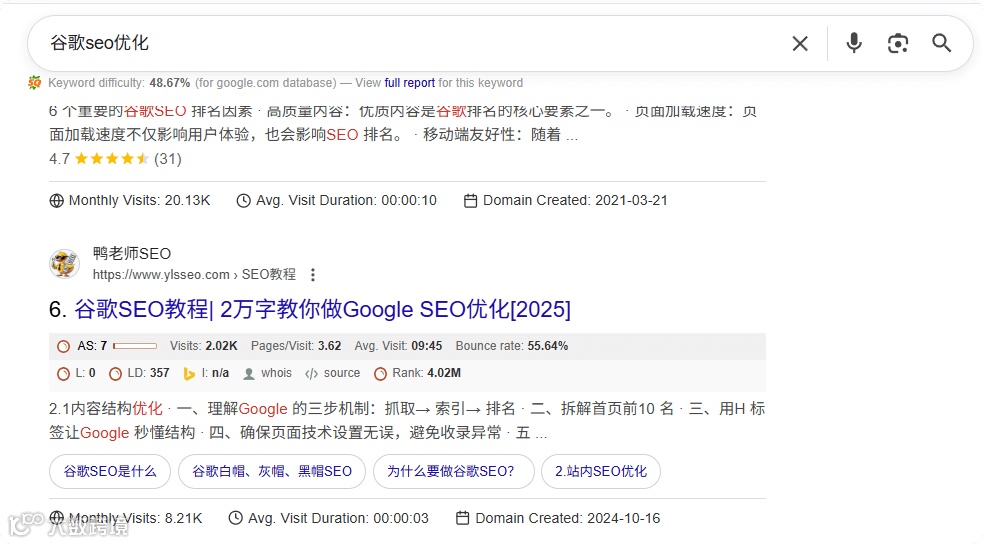Viewport: 983px width, 544px height.
Task: Click the clock icon by Avg. Visit Duration: 00:00:03
Action: pos(236,518)
